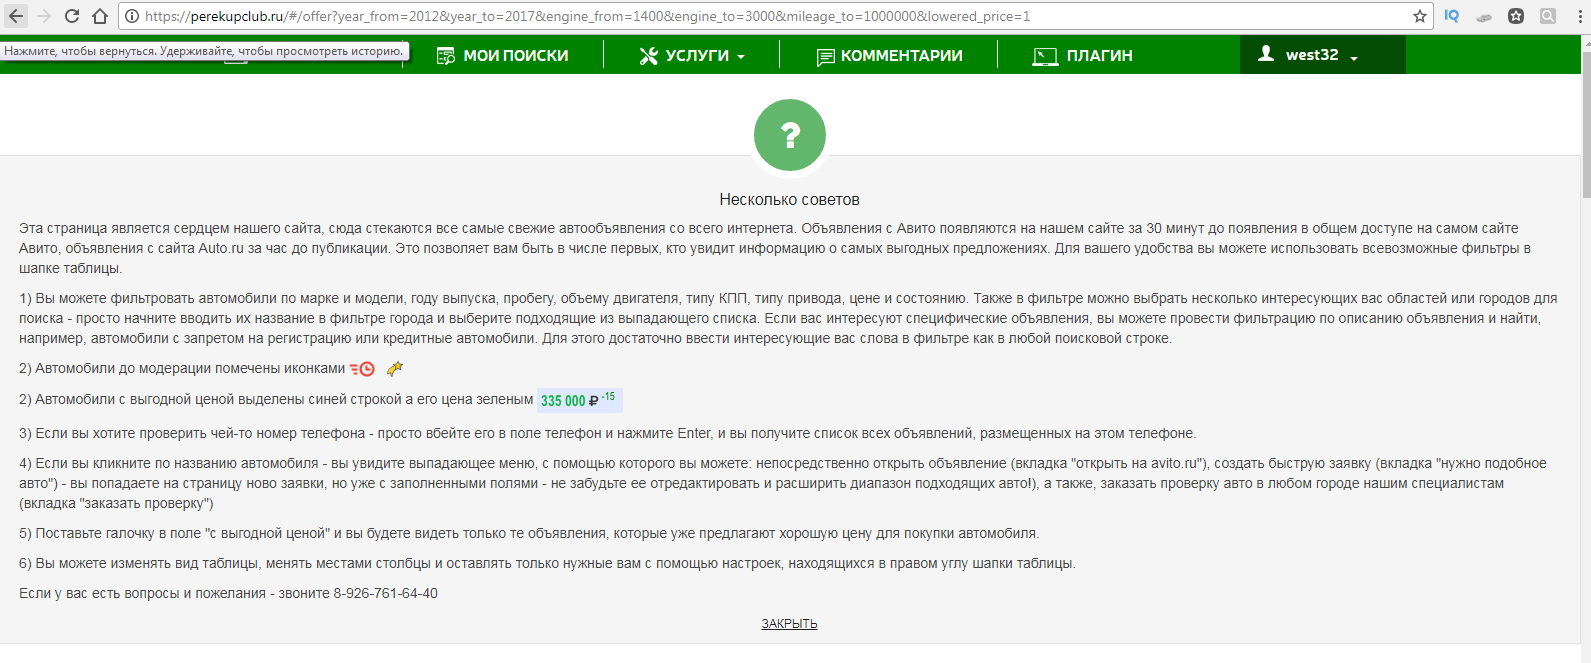Reload the page with the refresh icon

tap(72, 16)
